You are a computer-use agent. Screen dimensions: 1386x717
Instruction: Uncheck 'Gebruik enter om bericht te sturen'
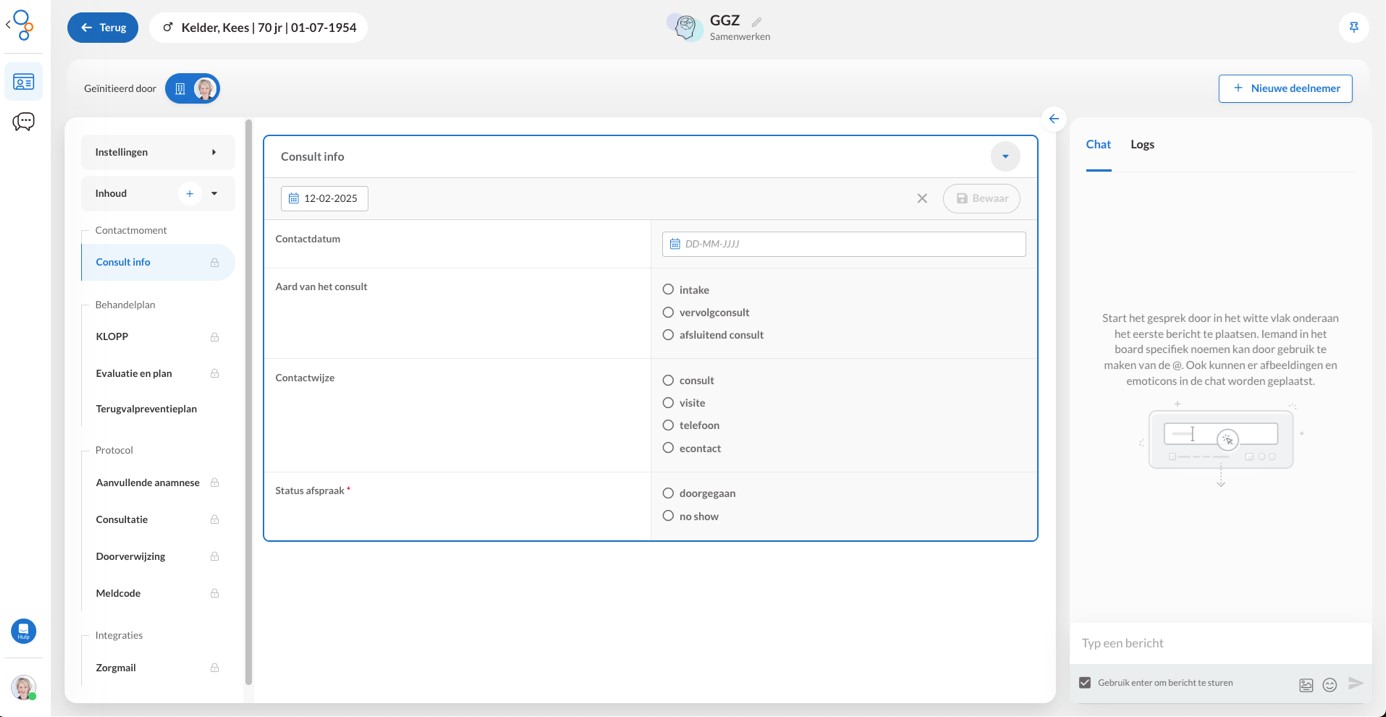click(1085, 683)
